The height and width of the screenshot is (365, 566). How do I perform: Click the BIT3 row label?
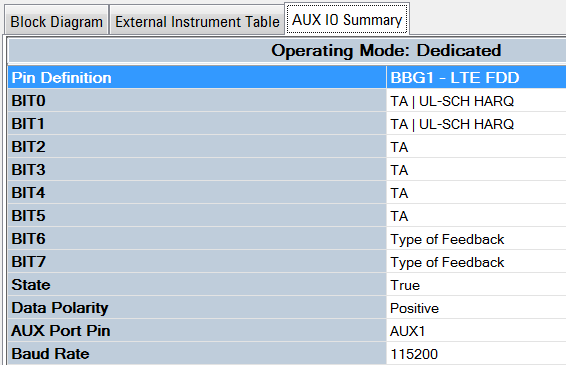click(x=197, y=170)
